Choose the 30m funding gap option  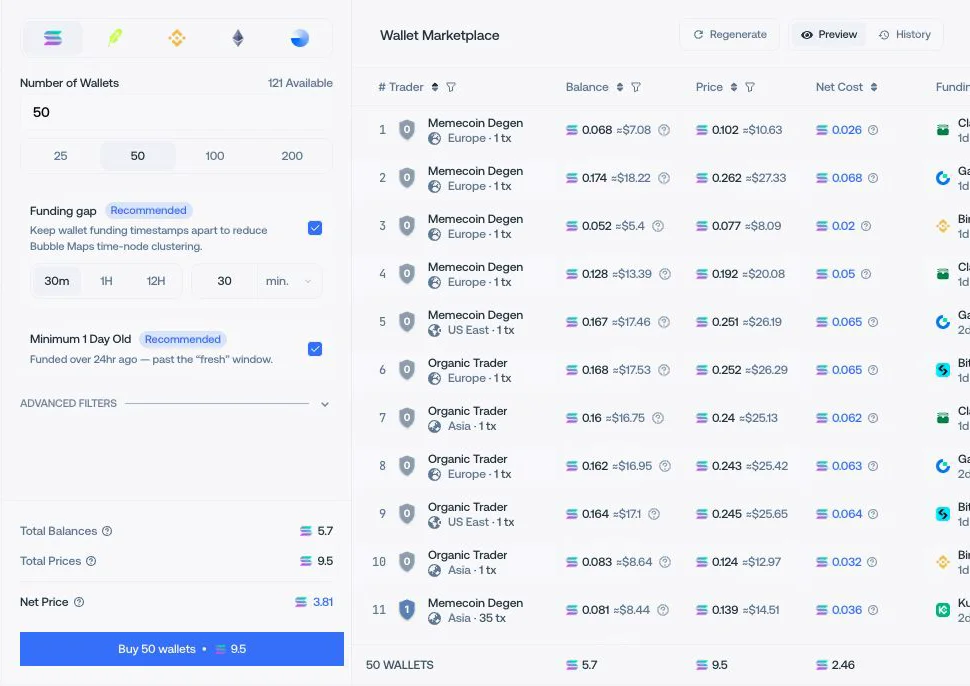56,281
